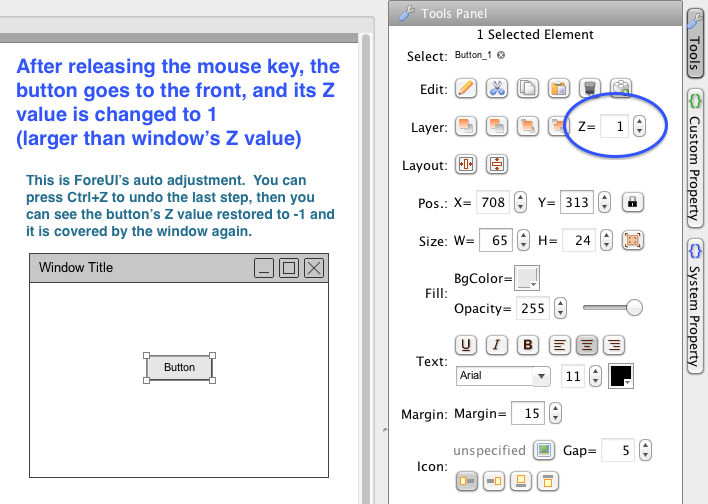The height and width of the screenshot is (504, 708).
Task: Toggle bold text formatting
Action: [x=529, y=345]
